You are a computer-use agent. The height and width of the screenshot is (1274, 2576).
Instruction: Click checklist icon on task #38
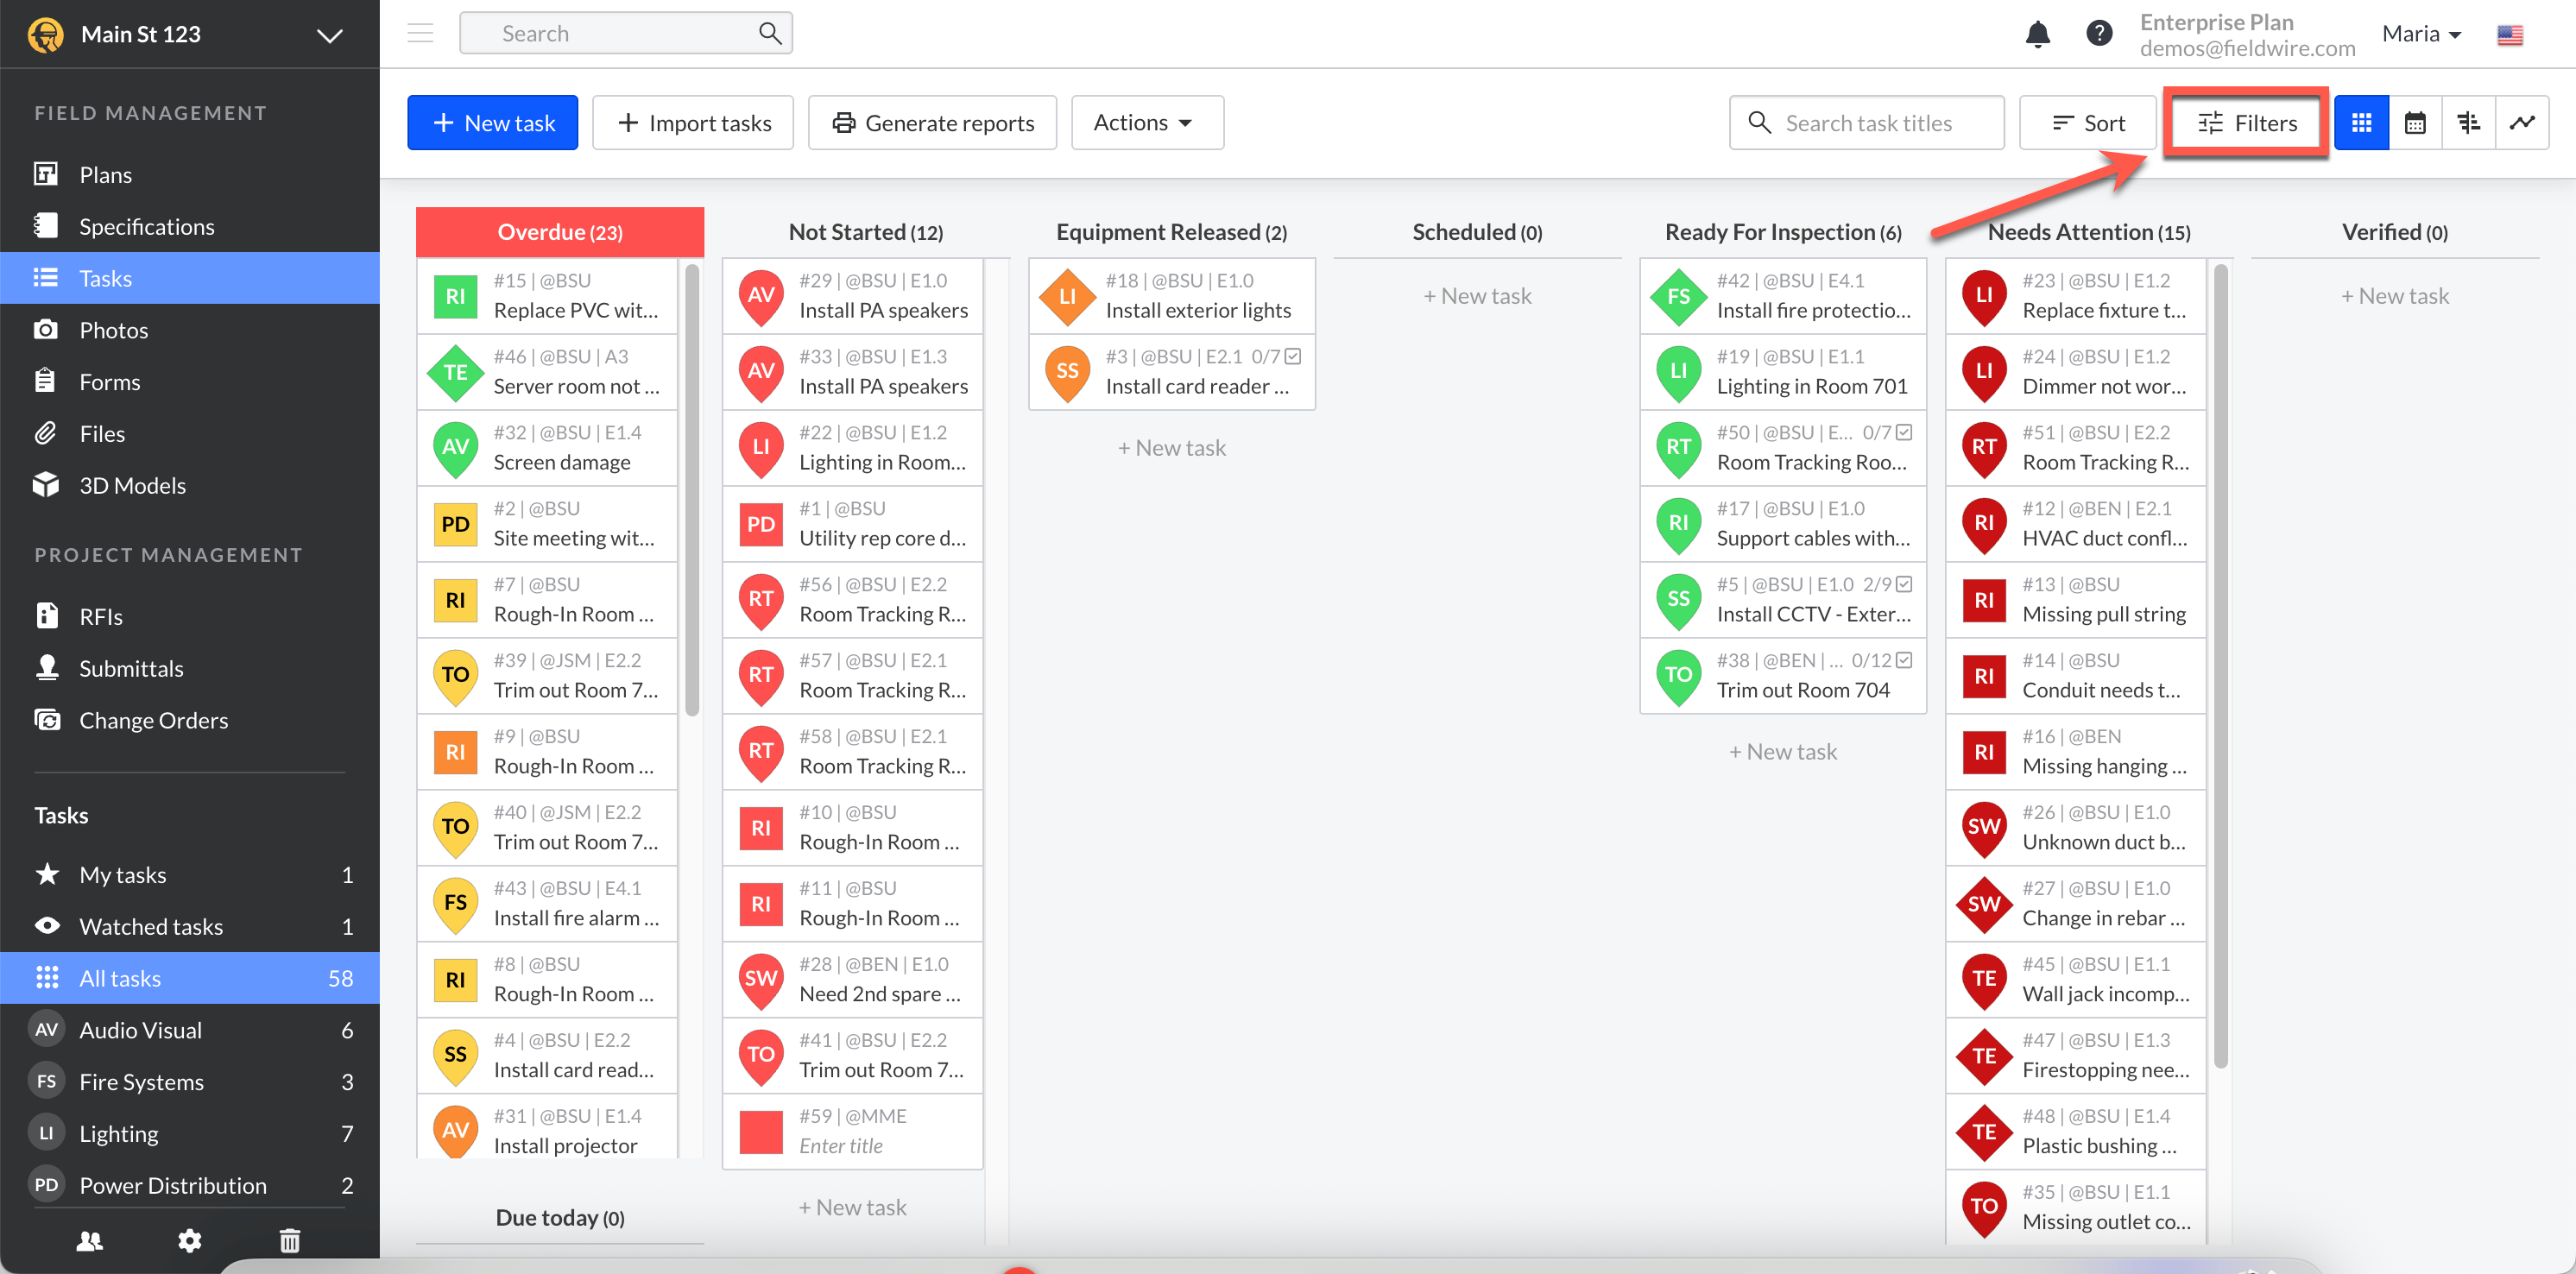1904,660
